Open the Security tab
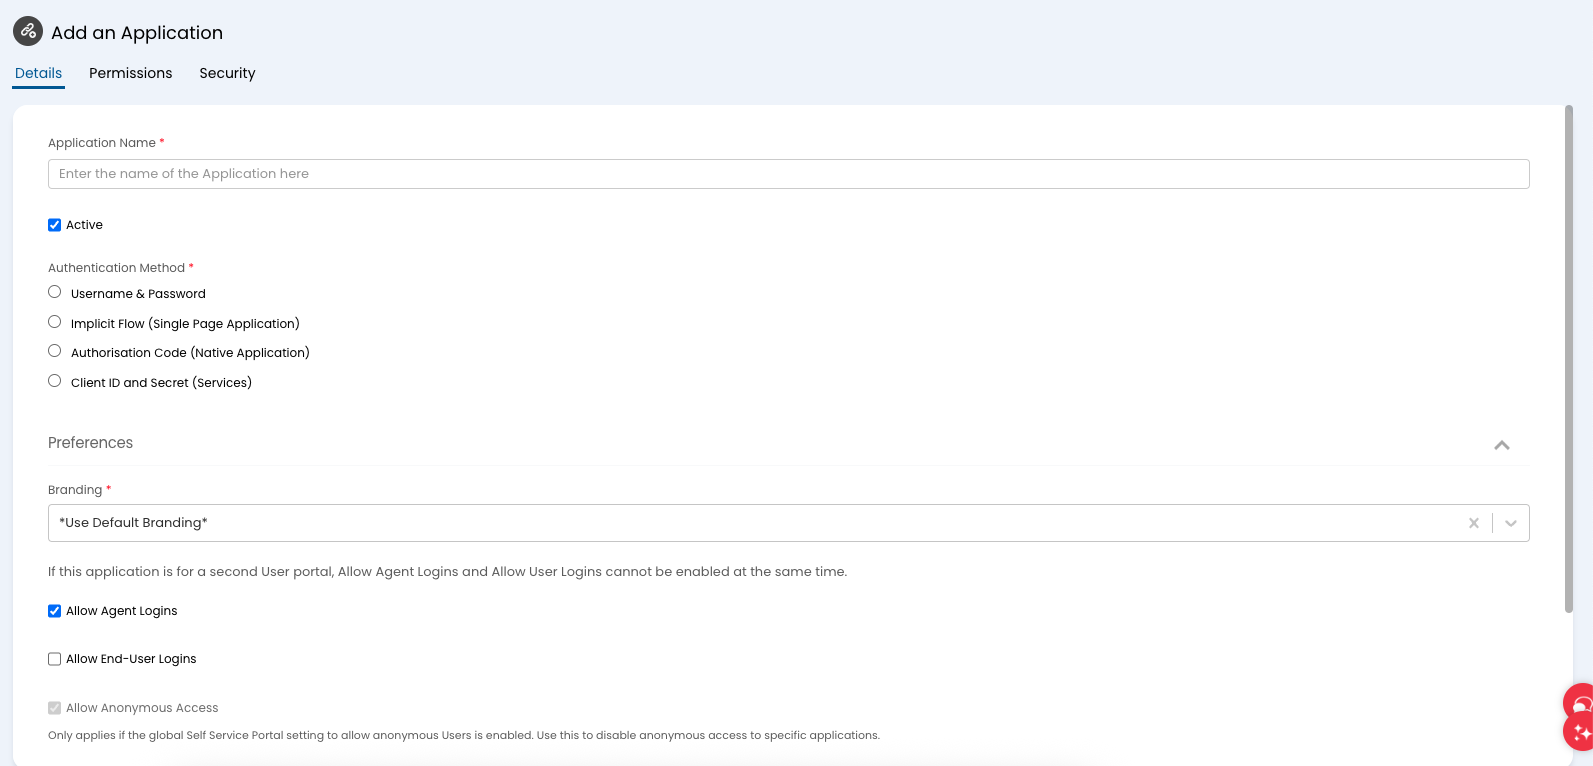1593x766 pixels. [227, 73]
